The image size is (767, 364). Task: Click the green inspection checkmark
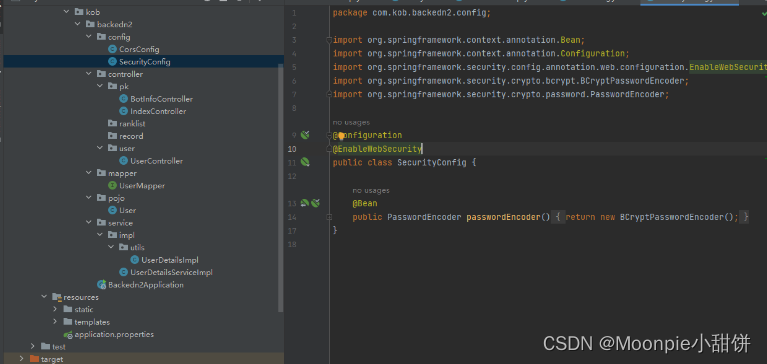click(764, 14)
